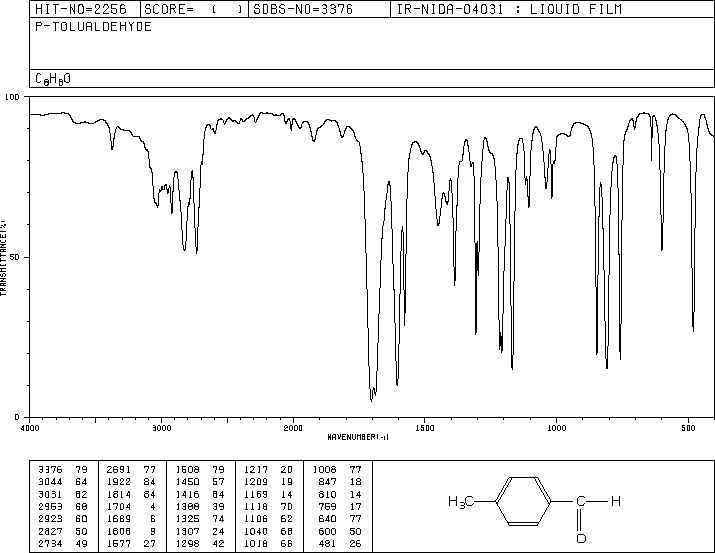Select the 600 peak value in the table
The width and height of the screenshot is (715, 553).
pos(327,532)
